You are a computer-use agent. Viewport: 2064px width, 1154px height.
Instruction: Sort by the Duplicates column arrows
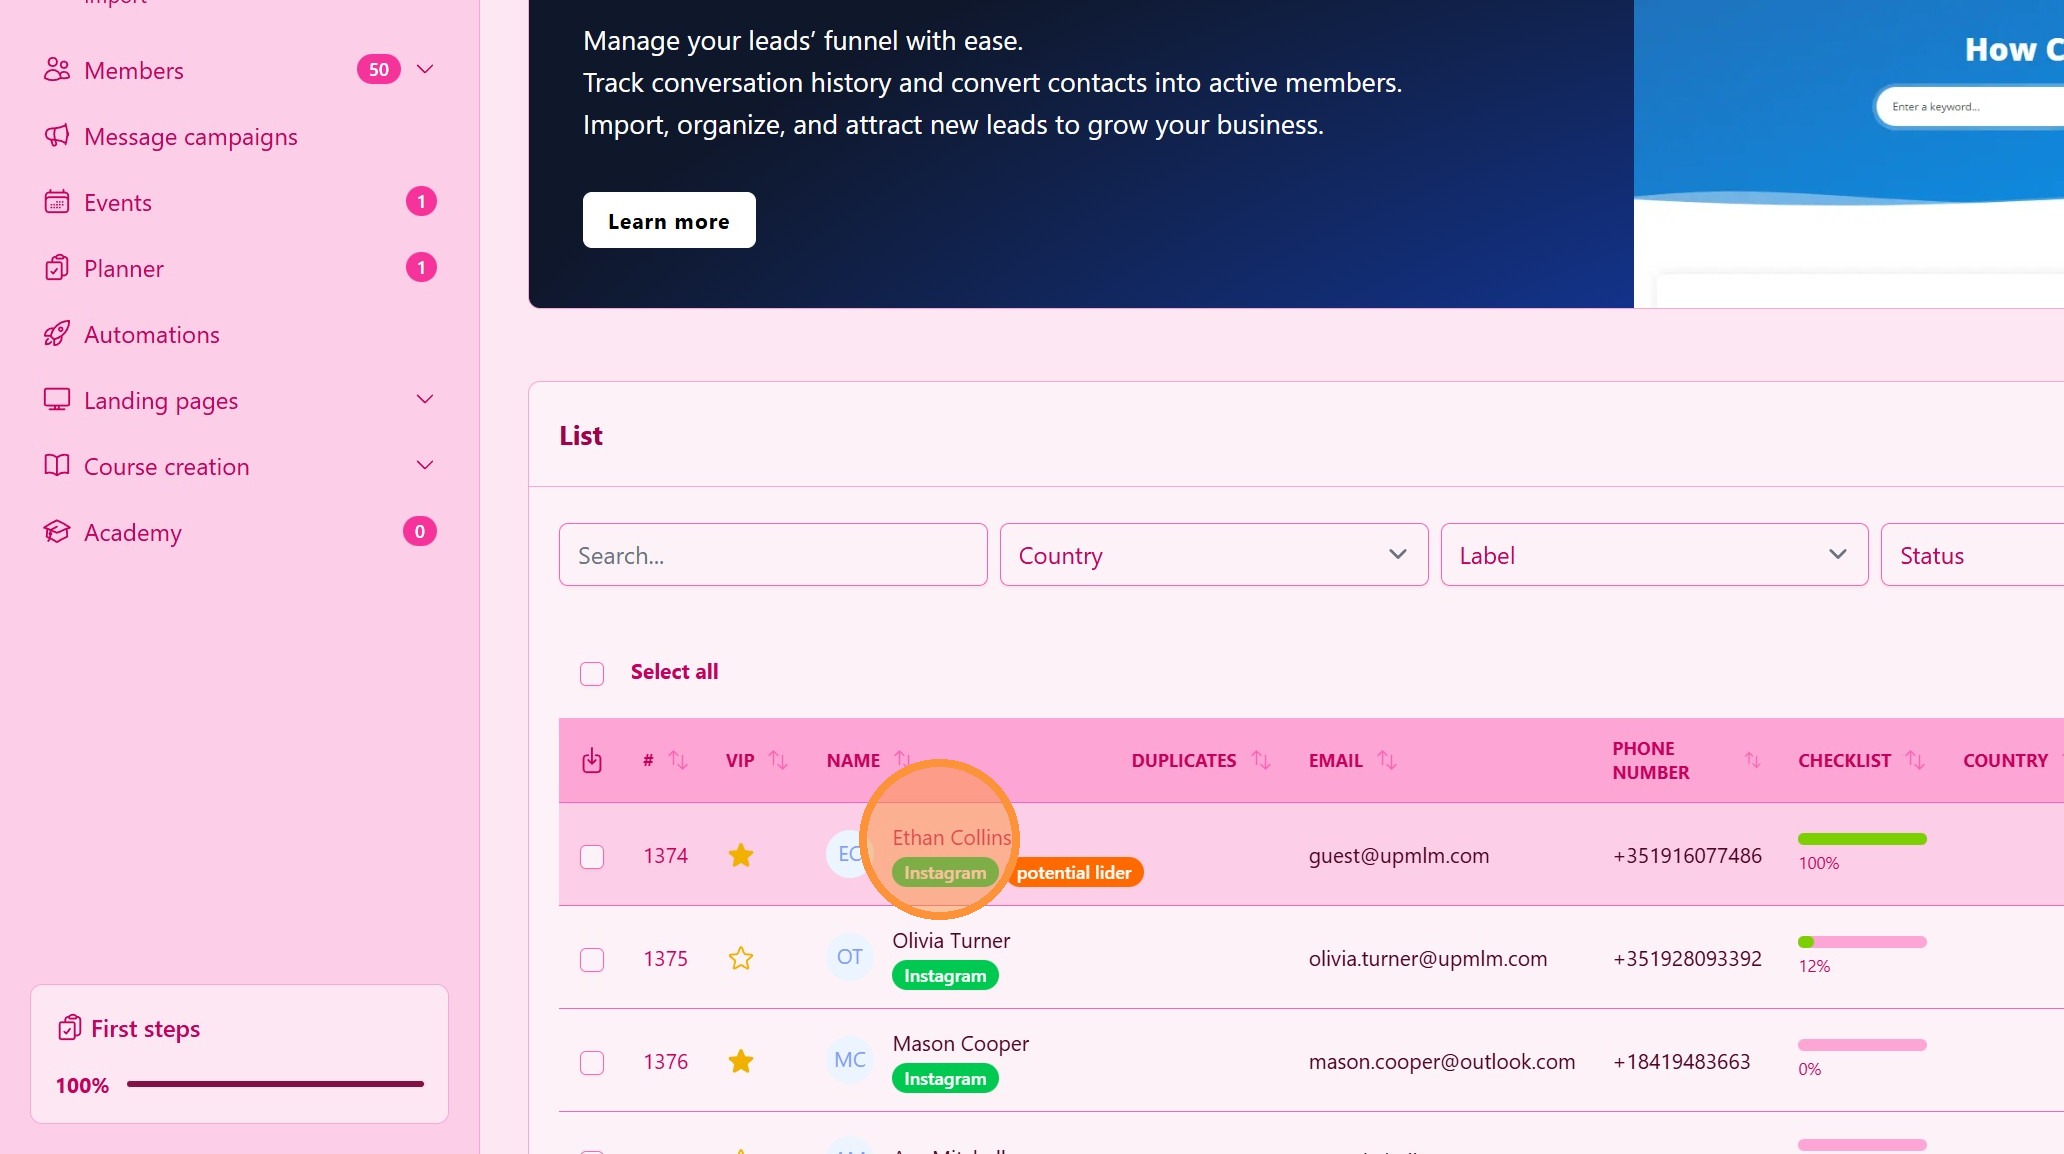1261,761
